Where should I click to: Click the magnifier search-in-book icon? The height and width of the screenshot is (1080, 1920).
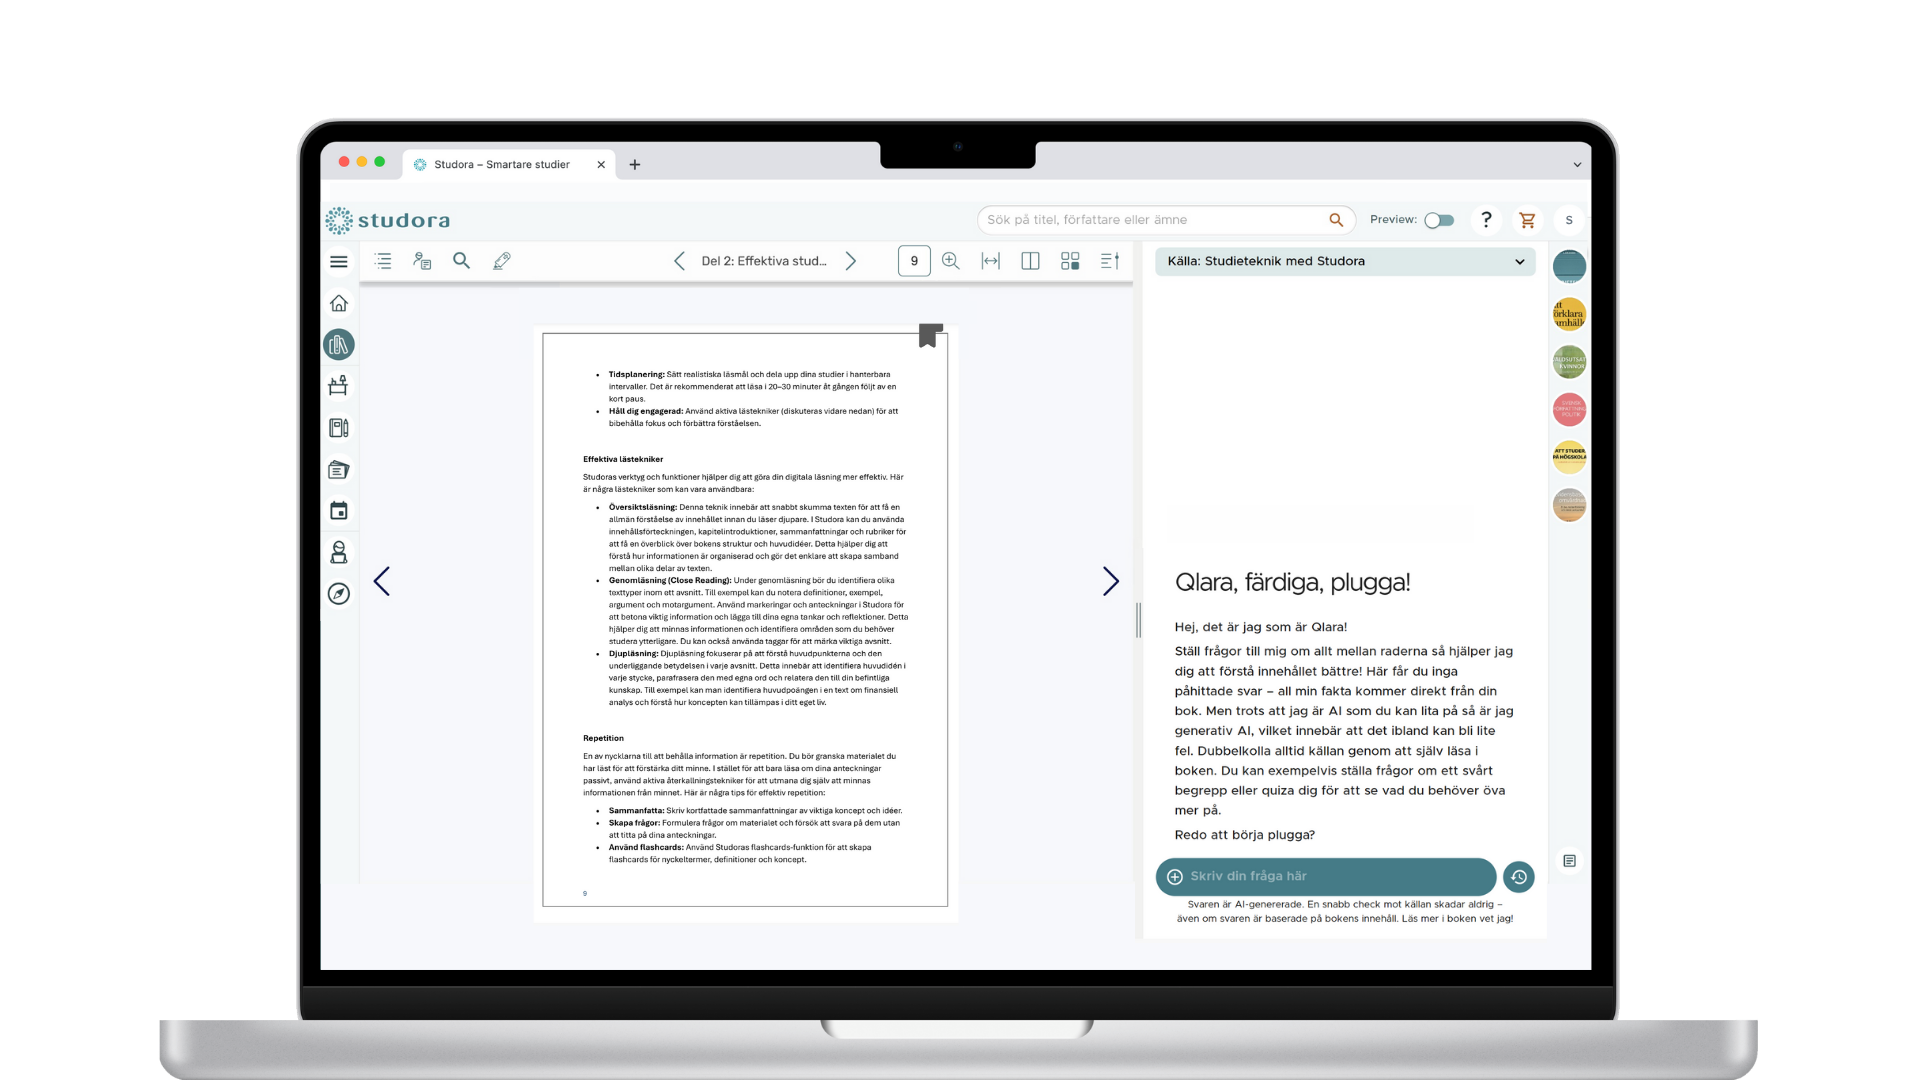coord(461,261)
